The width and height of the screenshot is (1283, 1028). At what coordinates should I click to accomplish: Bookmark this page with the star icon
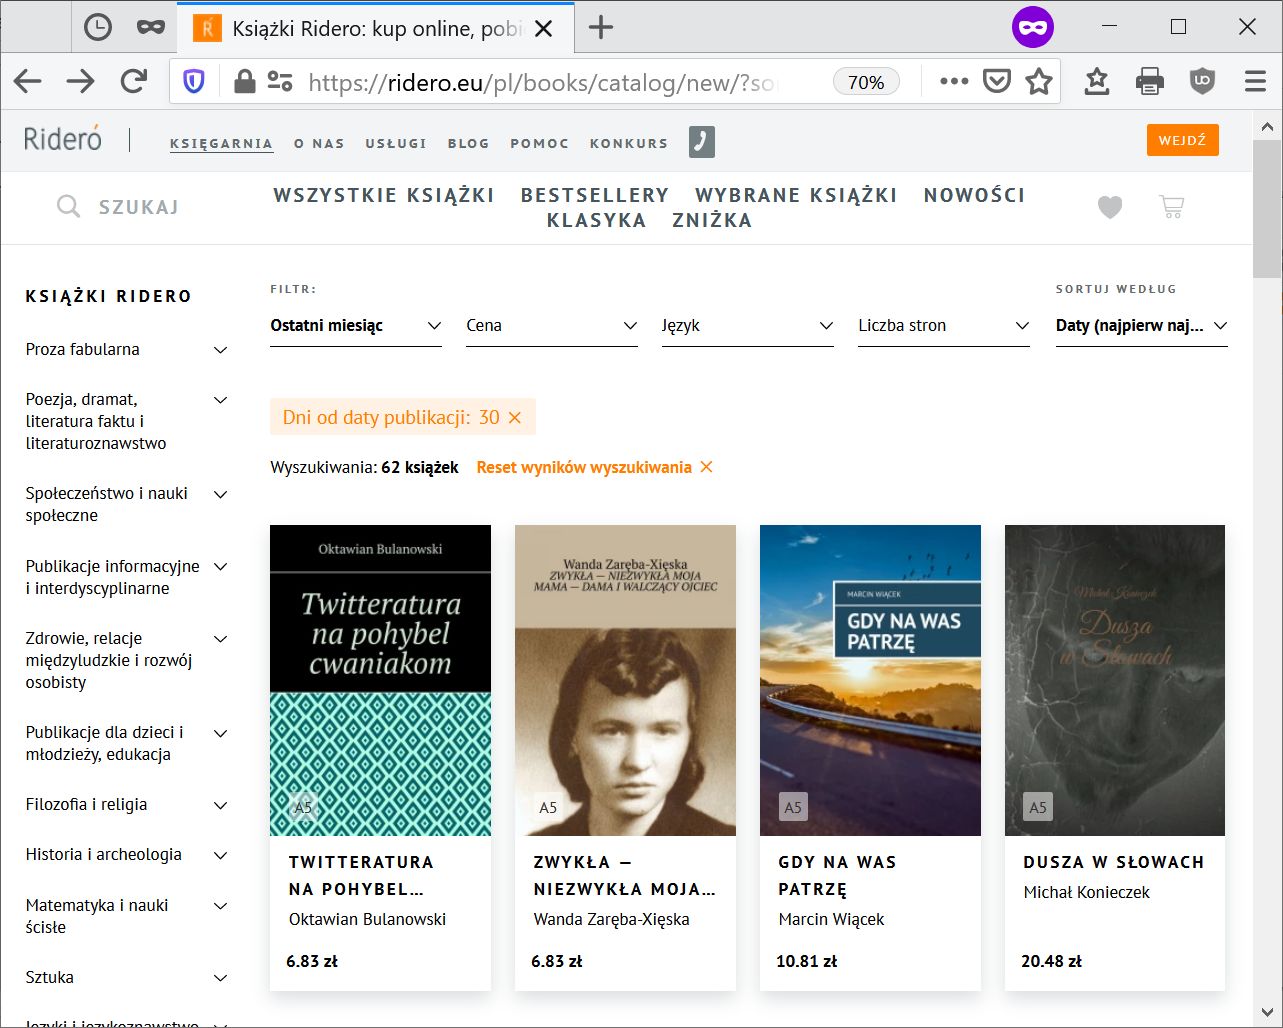(1039, 82)
